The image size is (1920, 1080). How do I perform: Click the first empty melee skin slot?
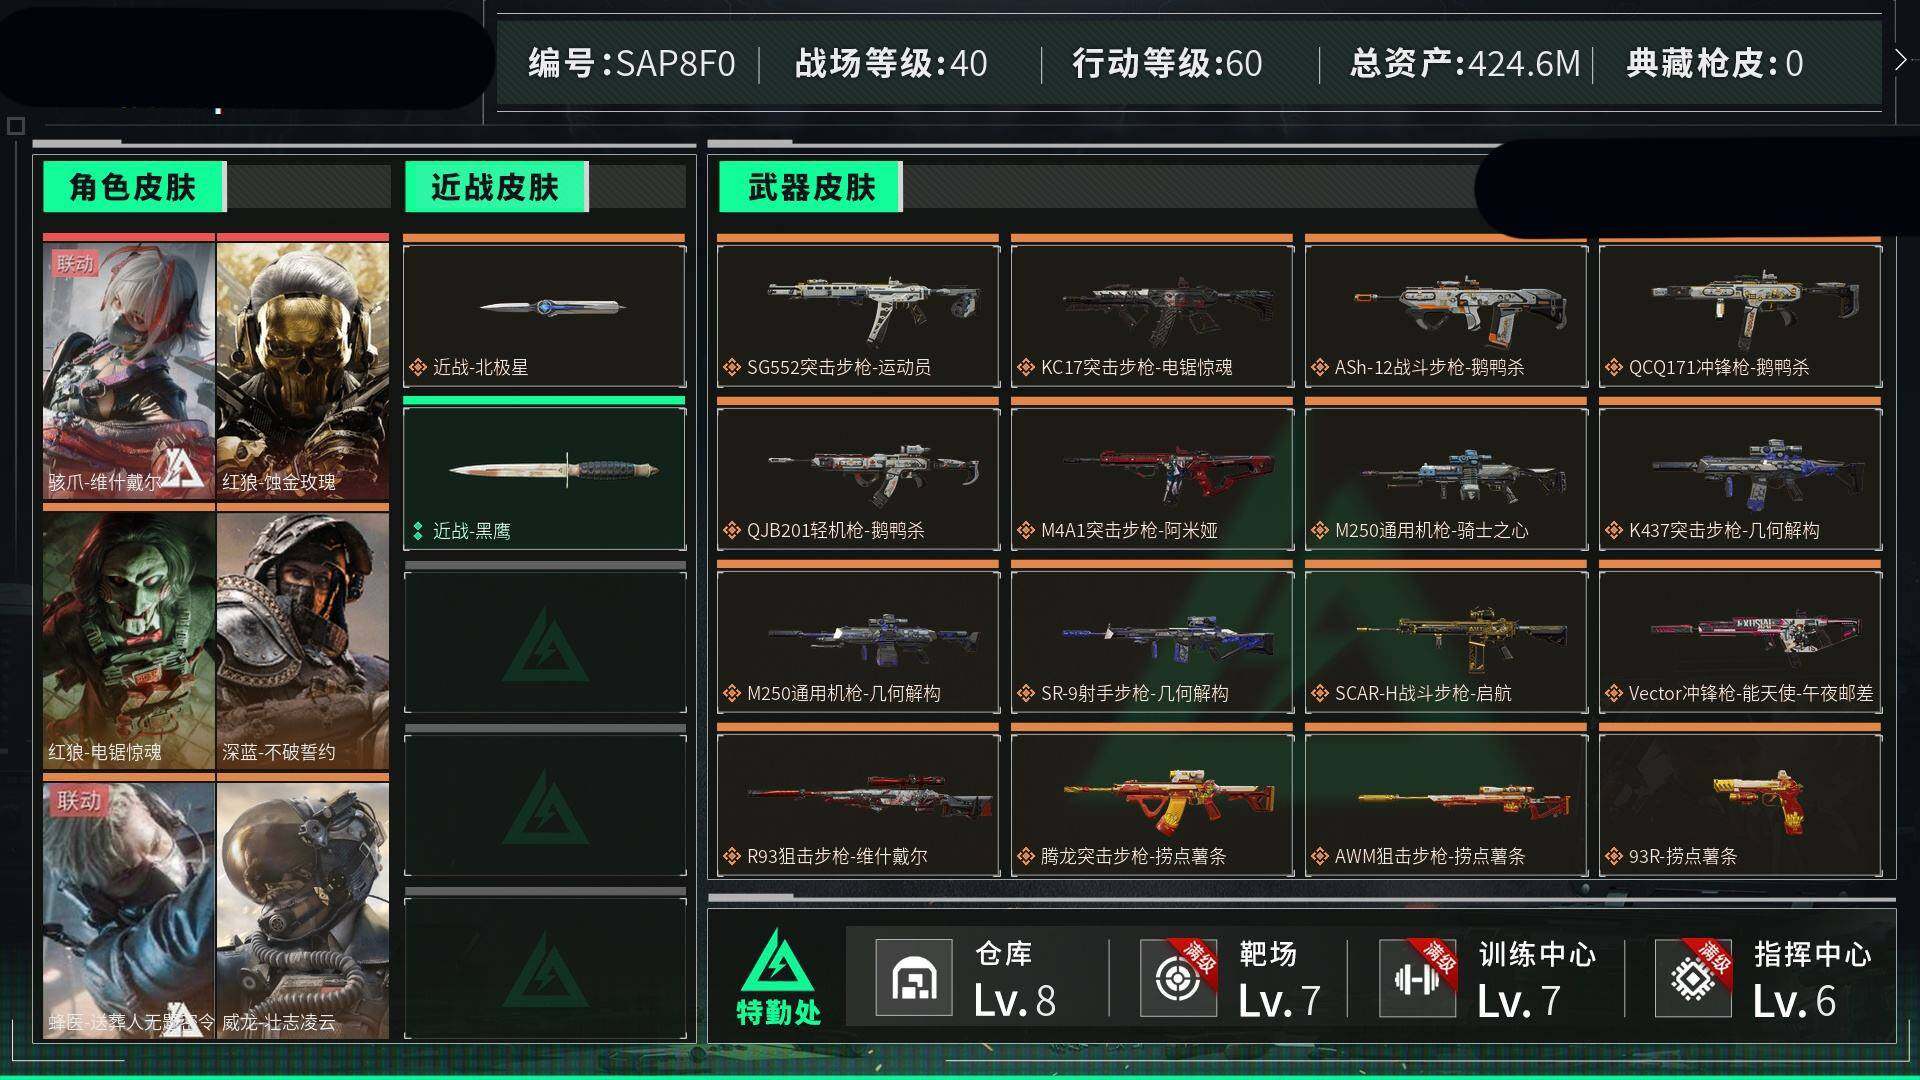tap(545, 642)
